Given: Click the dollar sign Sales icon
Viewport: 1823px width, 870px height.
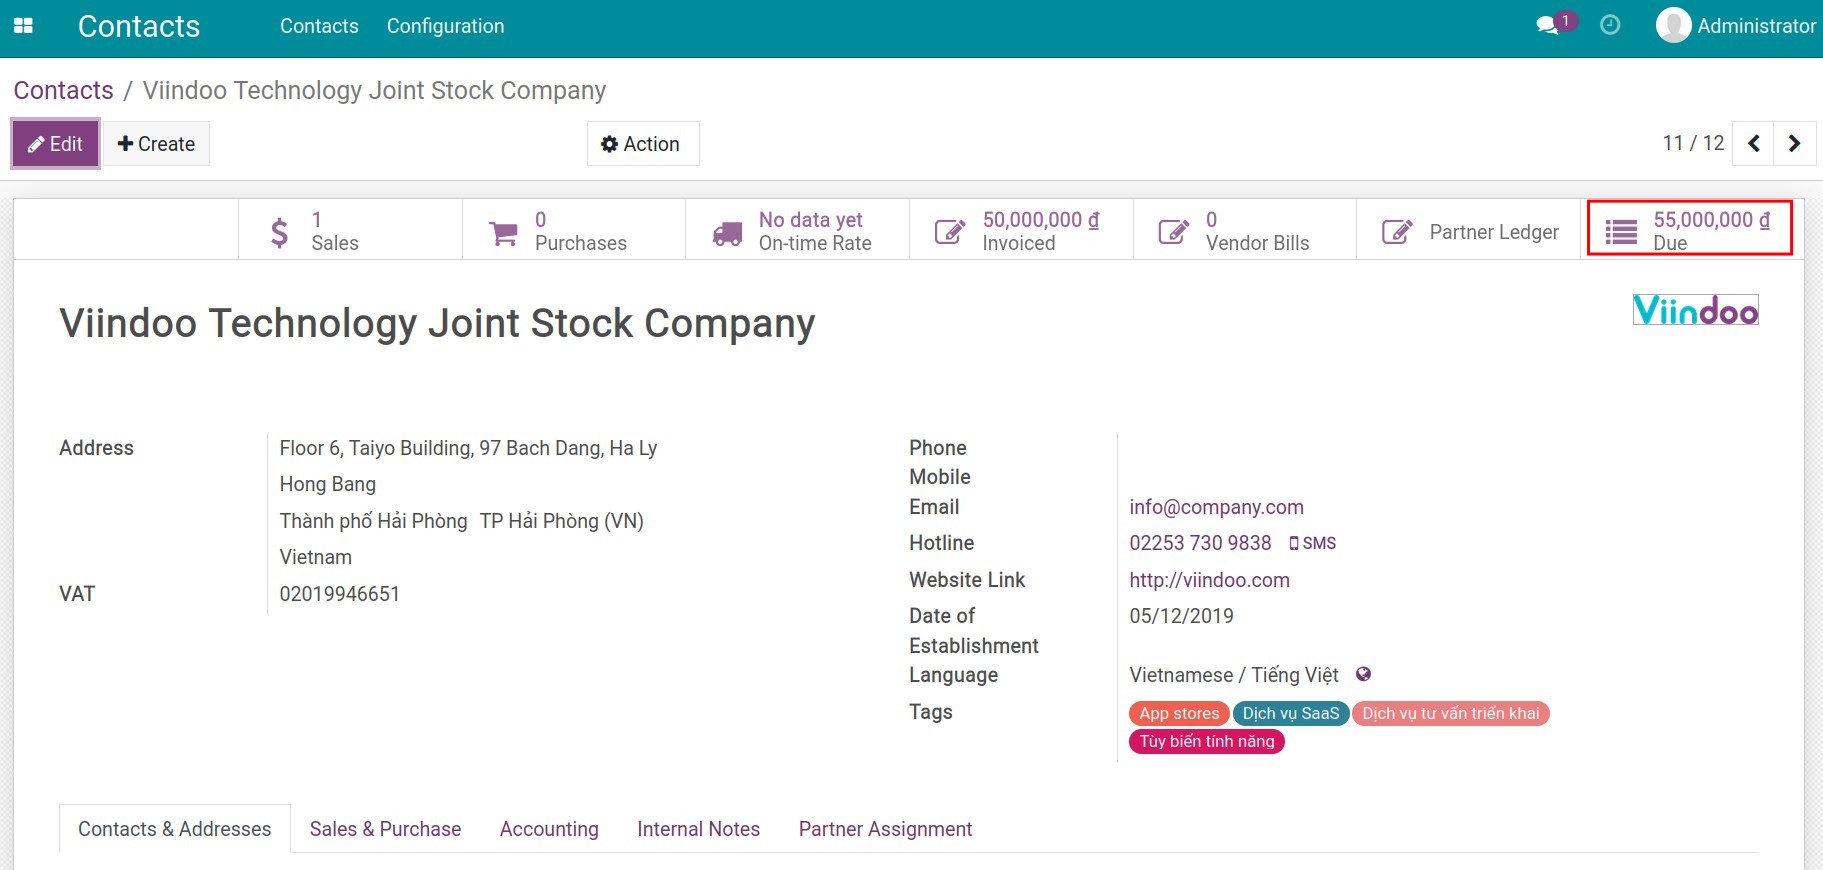Looking at the screenshot, I should point(280,232).
